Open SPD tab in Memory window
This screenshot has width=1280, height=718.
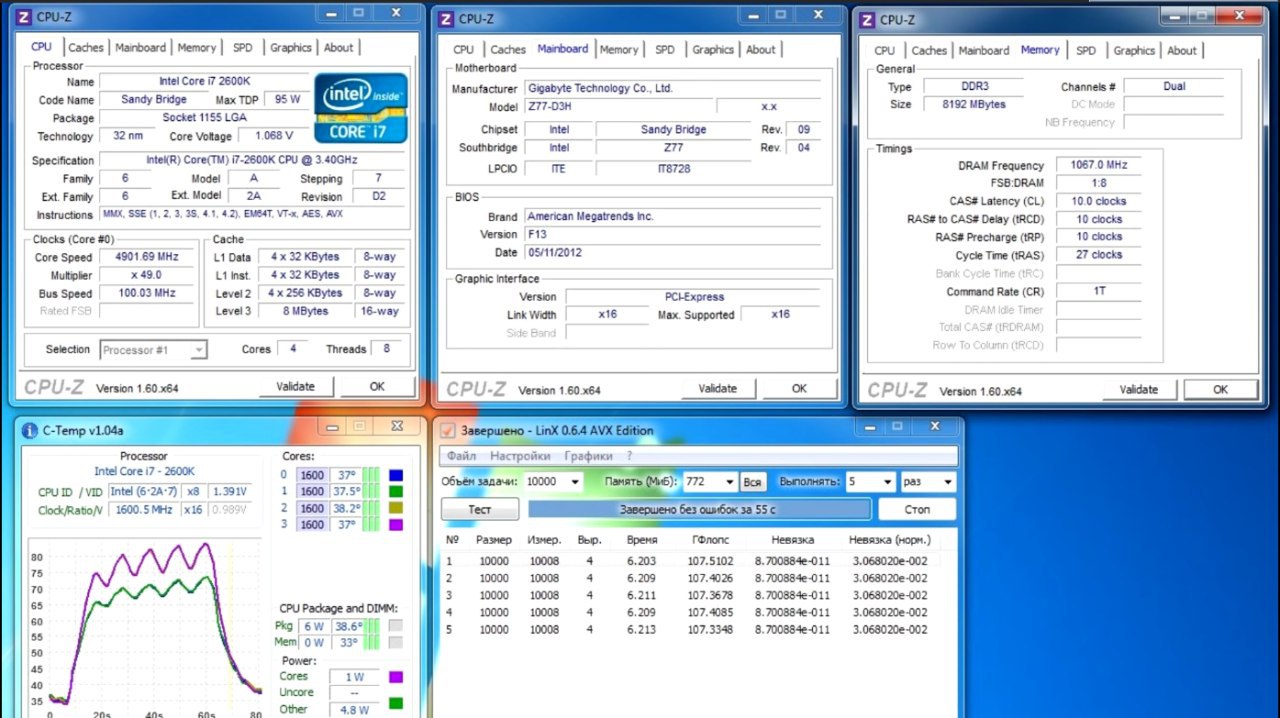pos(1086,50)
